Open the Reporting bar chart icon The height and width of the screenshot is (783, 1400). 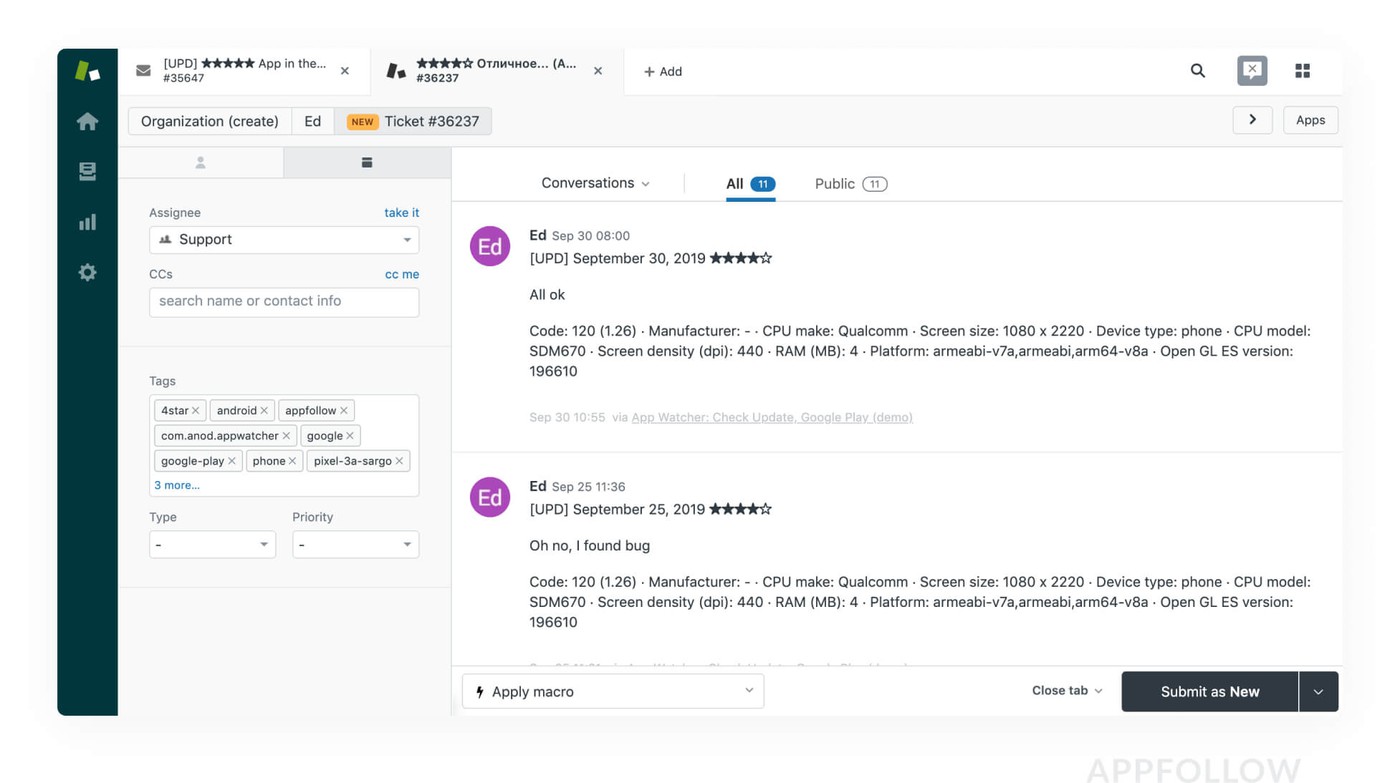88,222
